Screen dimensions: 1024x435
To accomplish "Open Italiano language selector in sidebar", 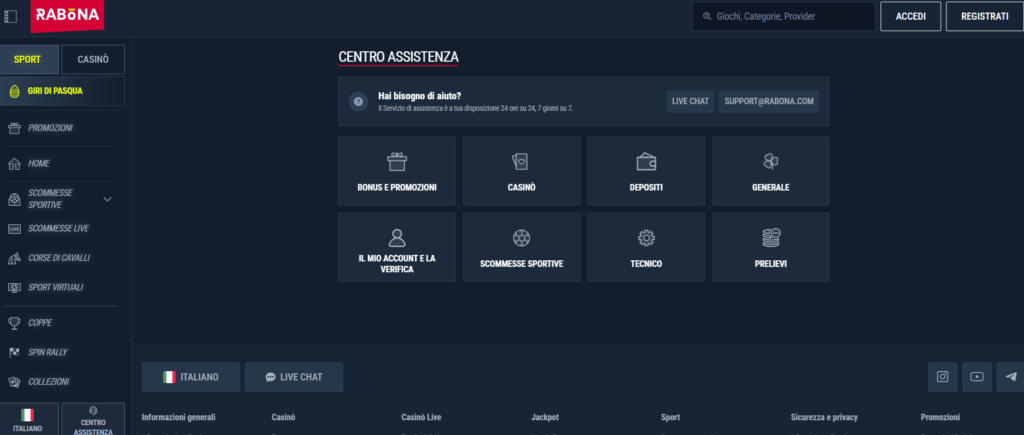I will 27,419.
